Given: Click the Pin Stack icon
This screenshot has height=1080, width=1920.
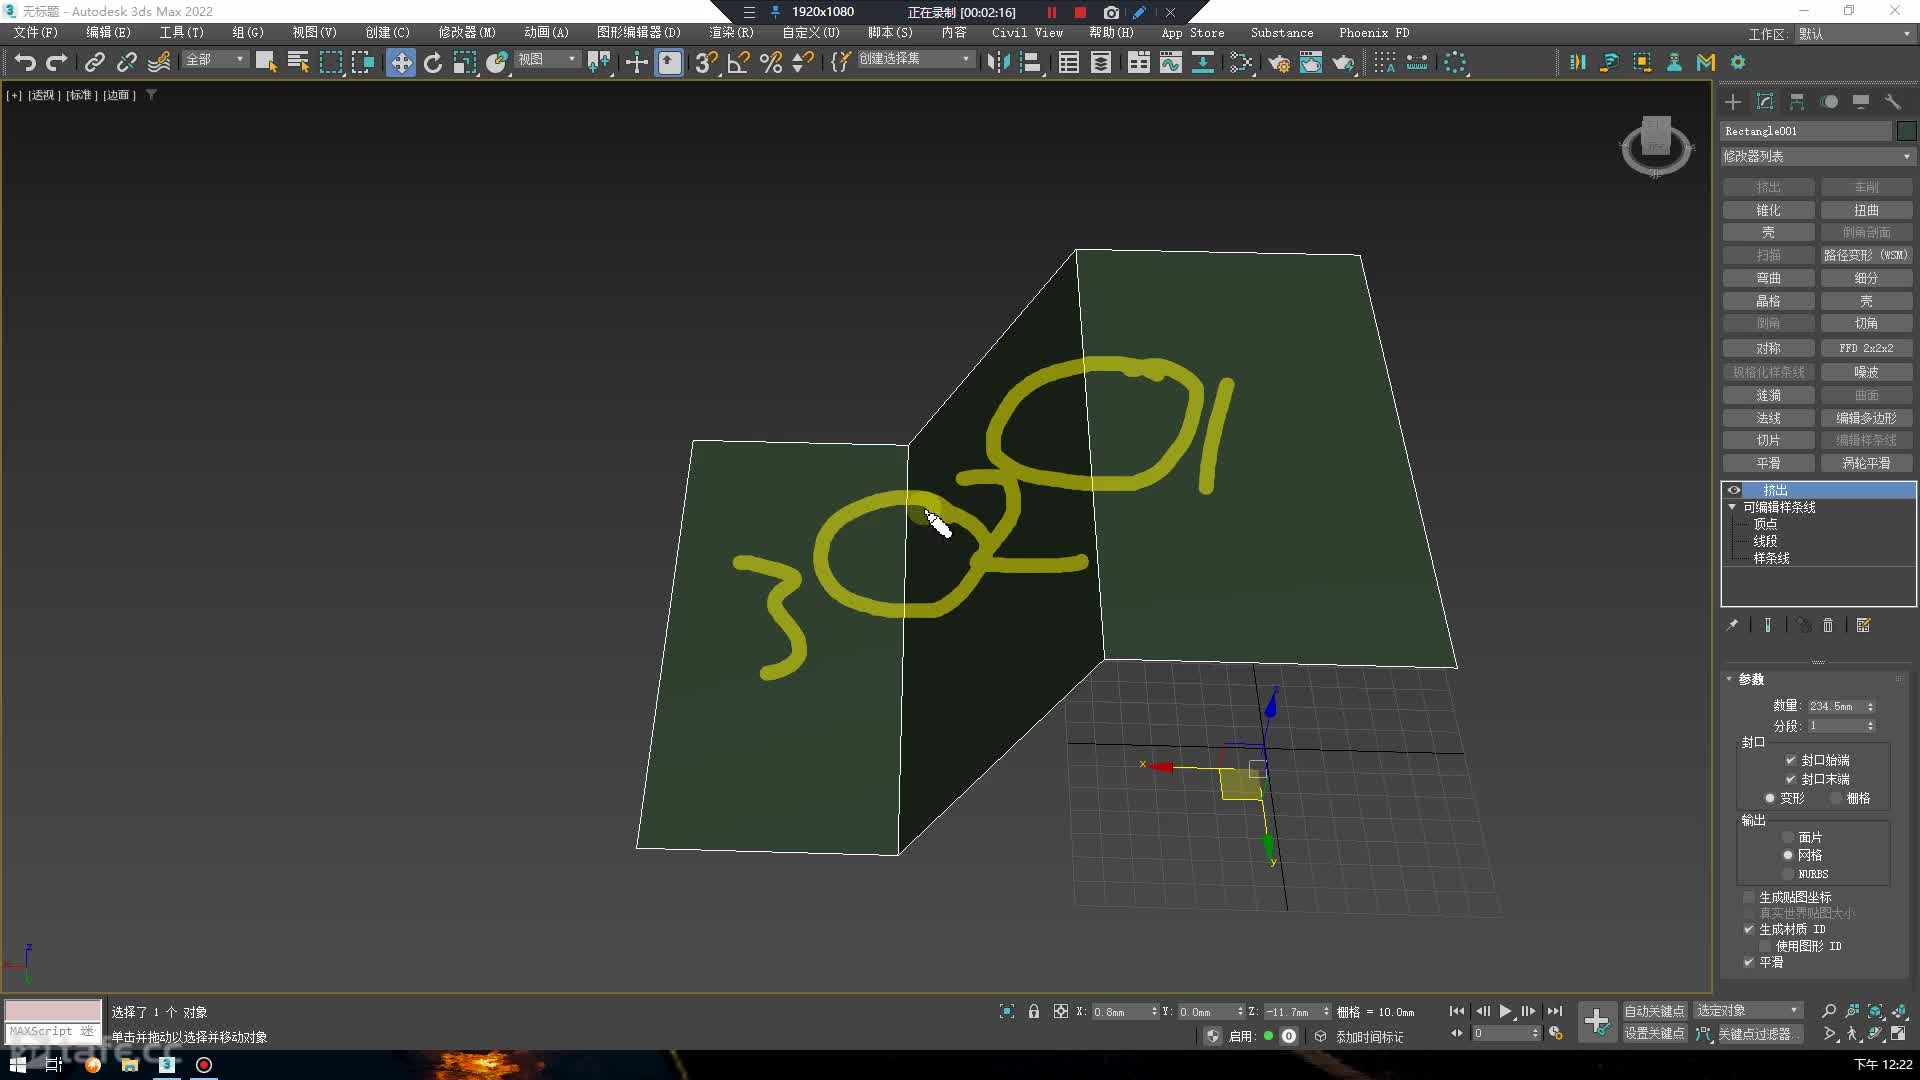Looking at the screenshot, I should coord(1732,625).
